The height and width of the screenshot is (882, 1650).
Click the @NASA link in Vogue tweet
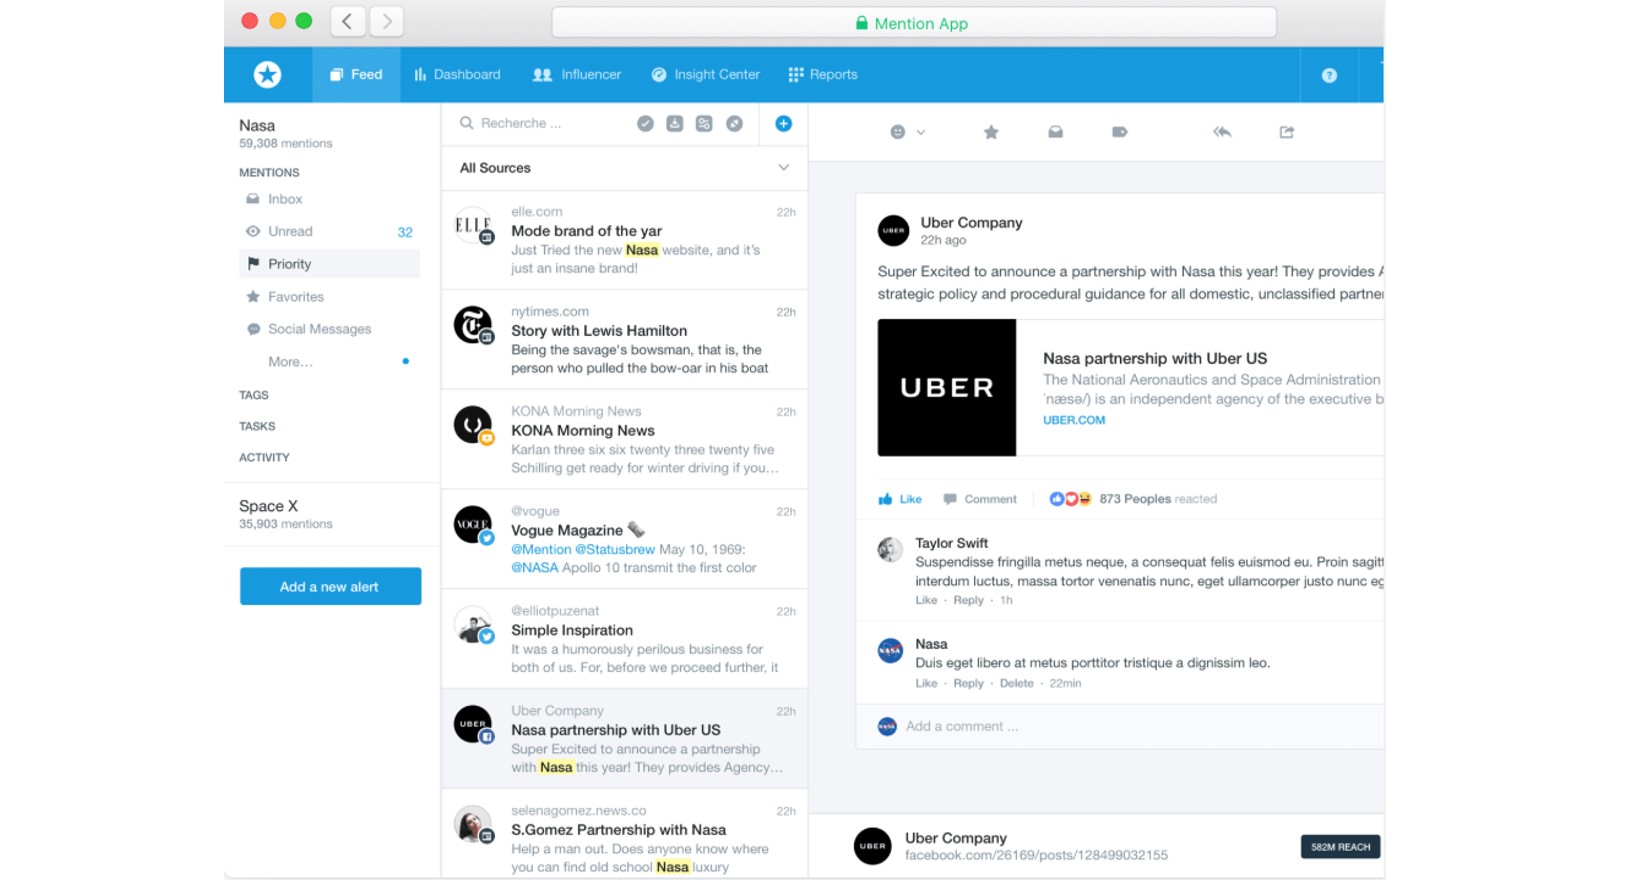[x=535, y=568]
